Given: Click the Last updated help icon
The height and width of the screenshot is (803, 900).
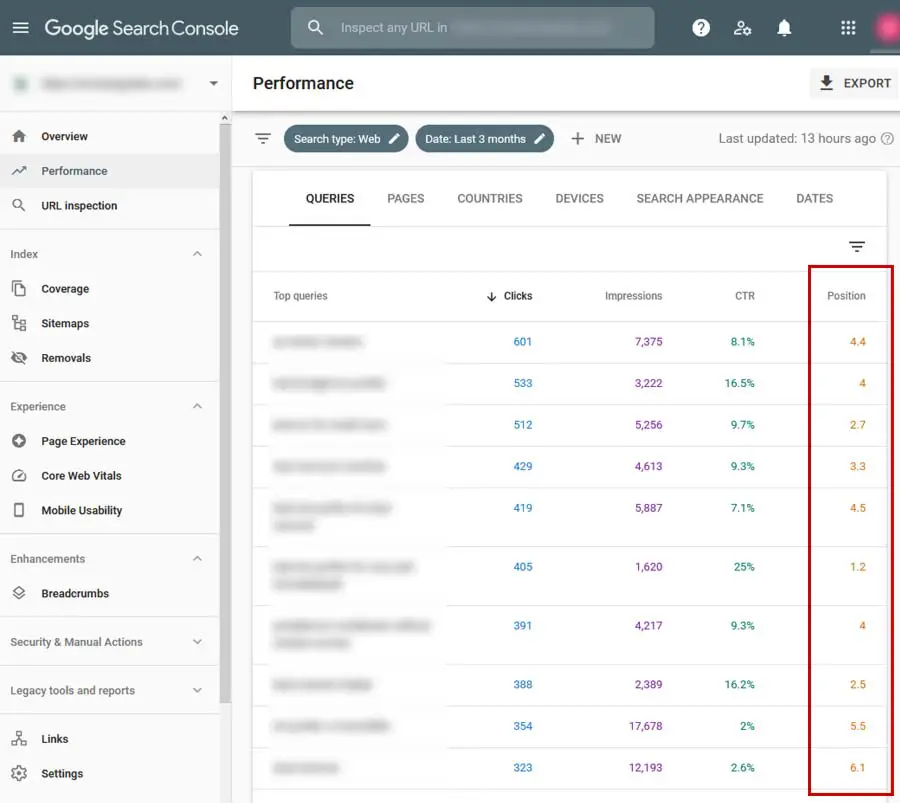Looking at the screenshot, I should (x=887, y=138).
